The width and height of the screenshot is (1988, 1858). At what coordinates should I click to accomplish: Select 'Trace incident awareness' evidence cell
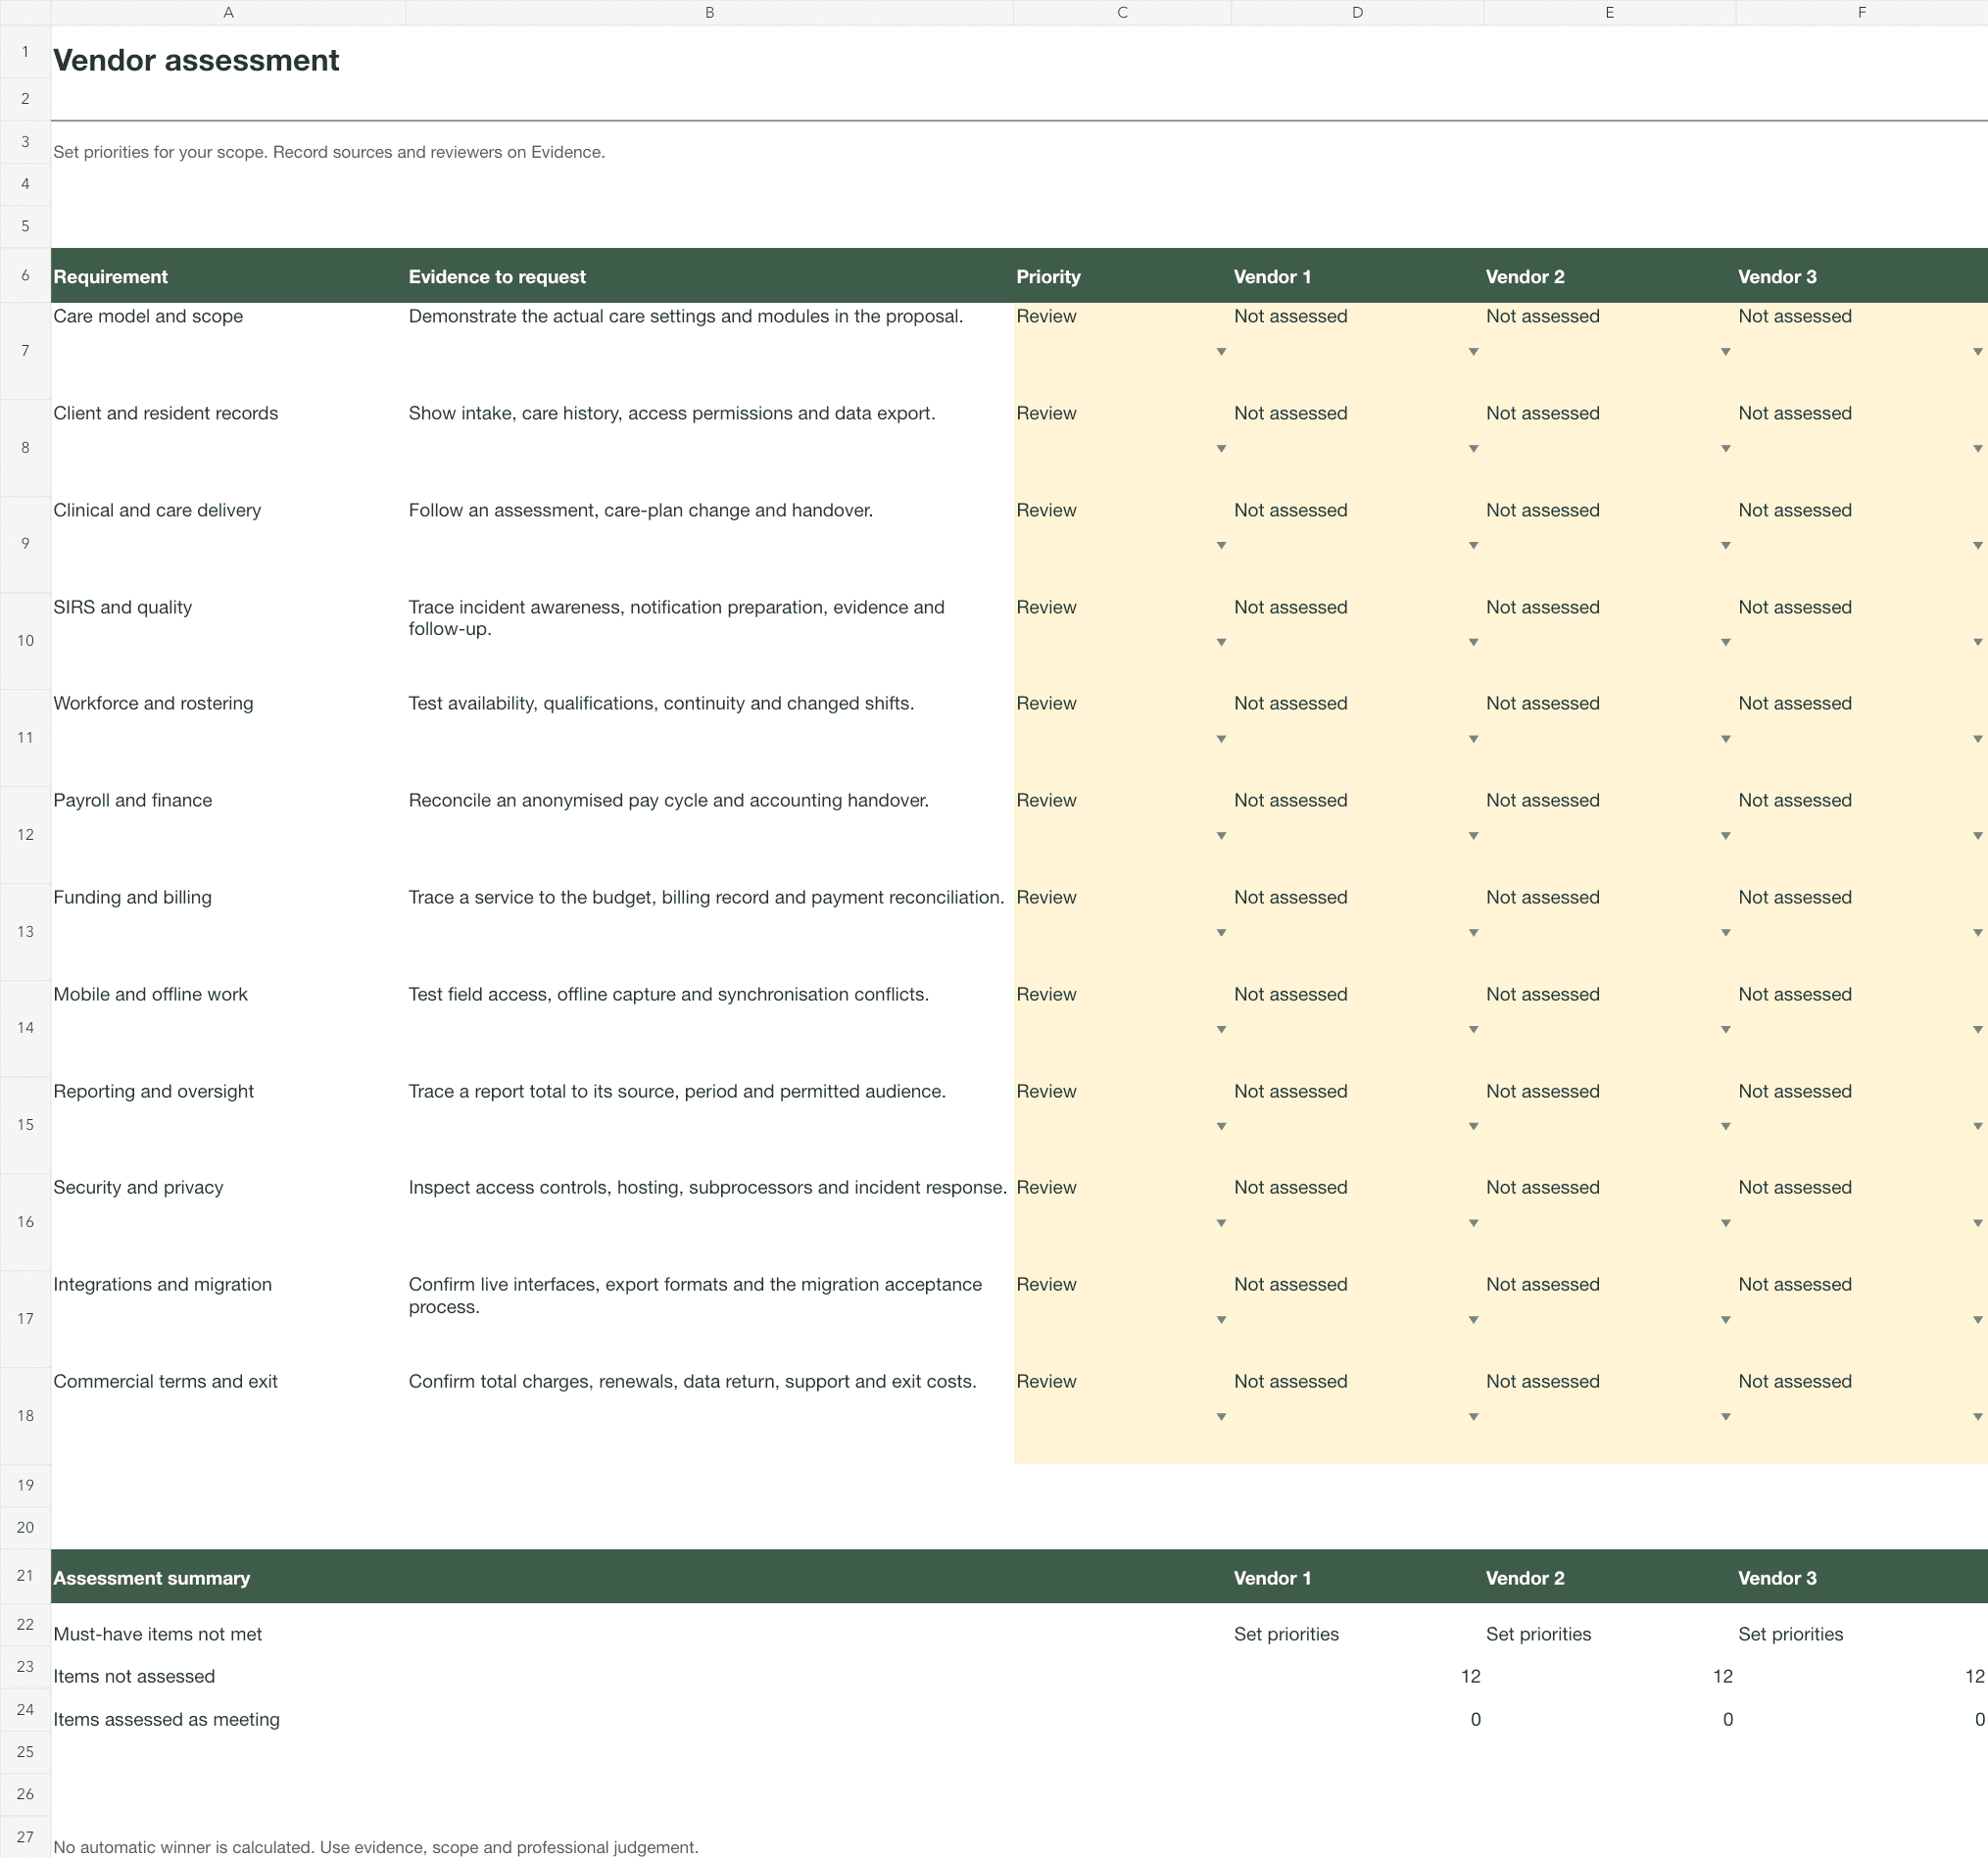(709, 641)
